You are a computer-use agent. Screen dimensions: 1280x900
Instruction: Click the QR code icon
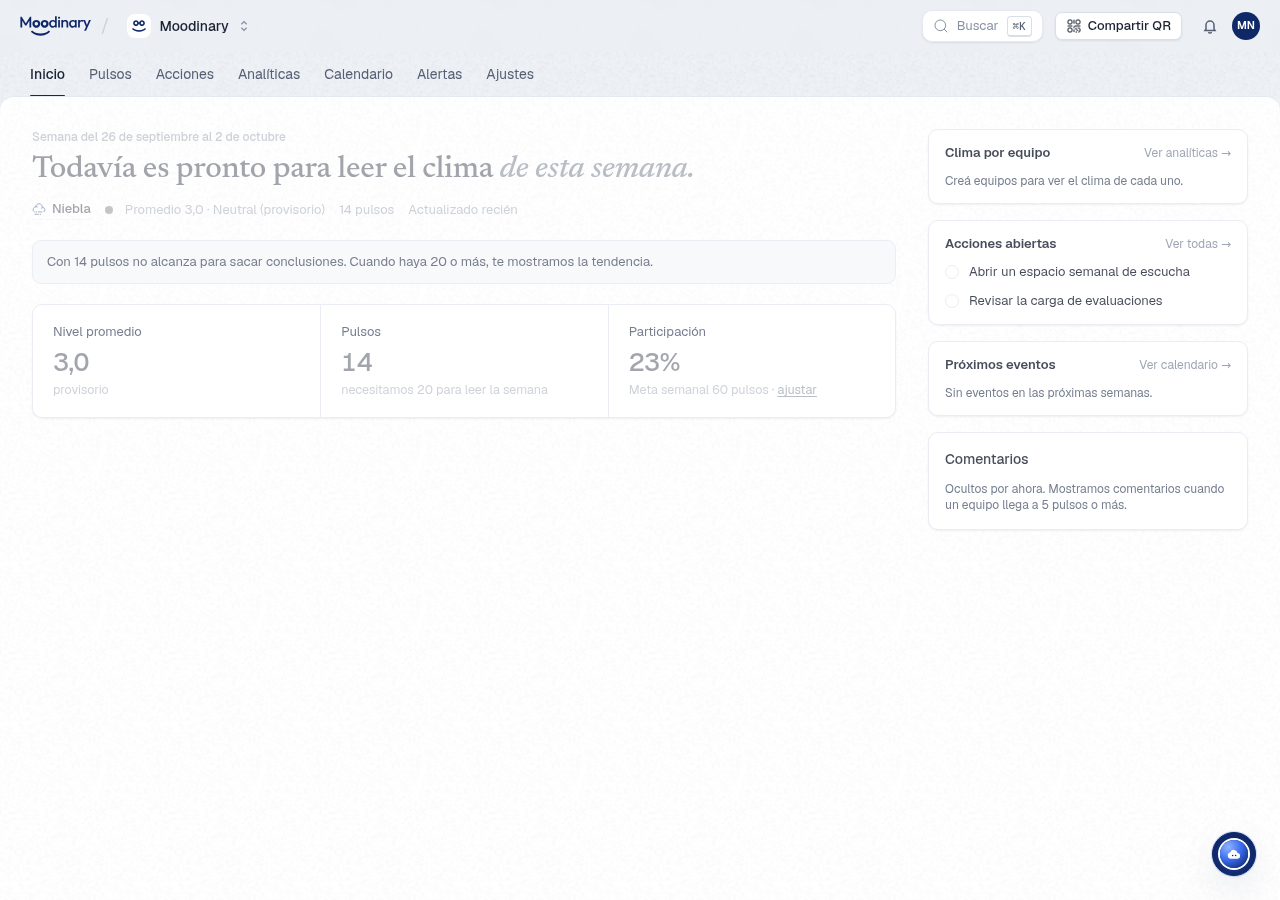1074,26
